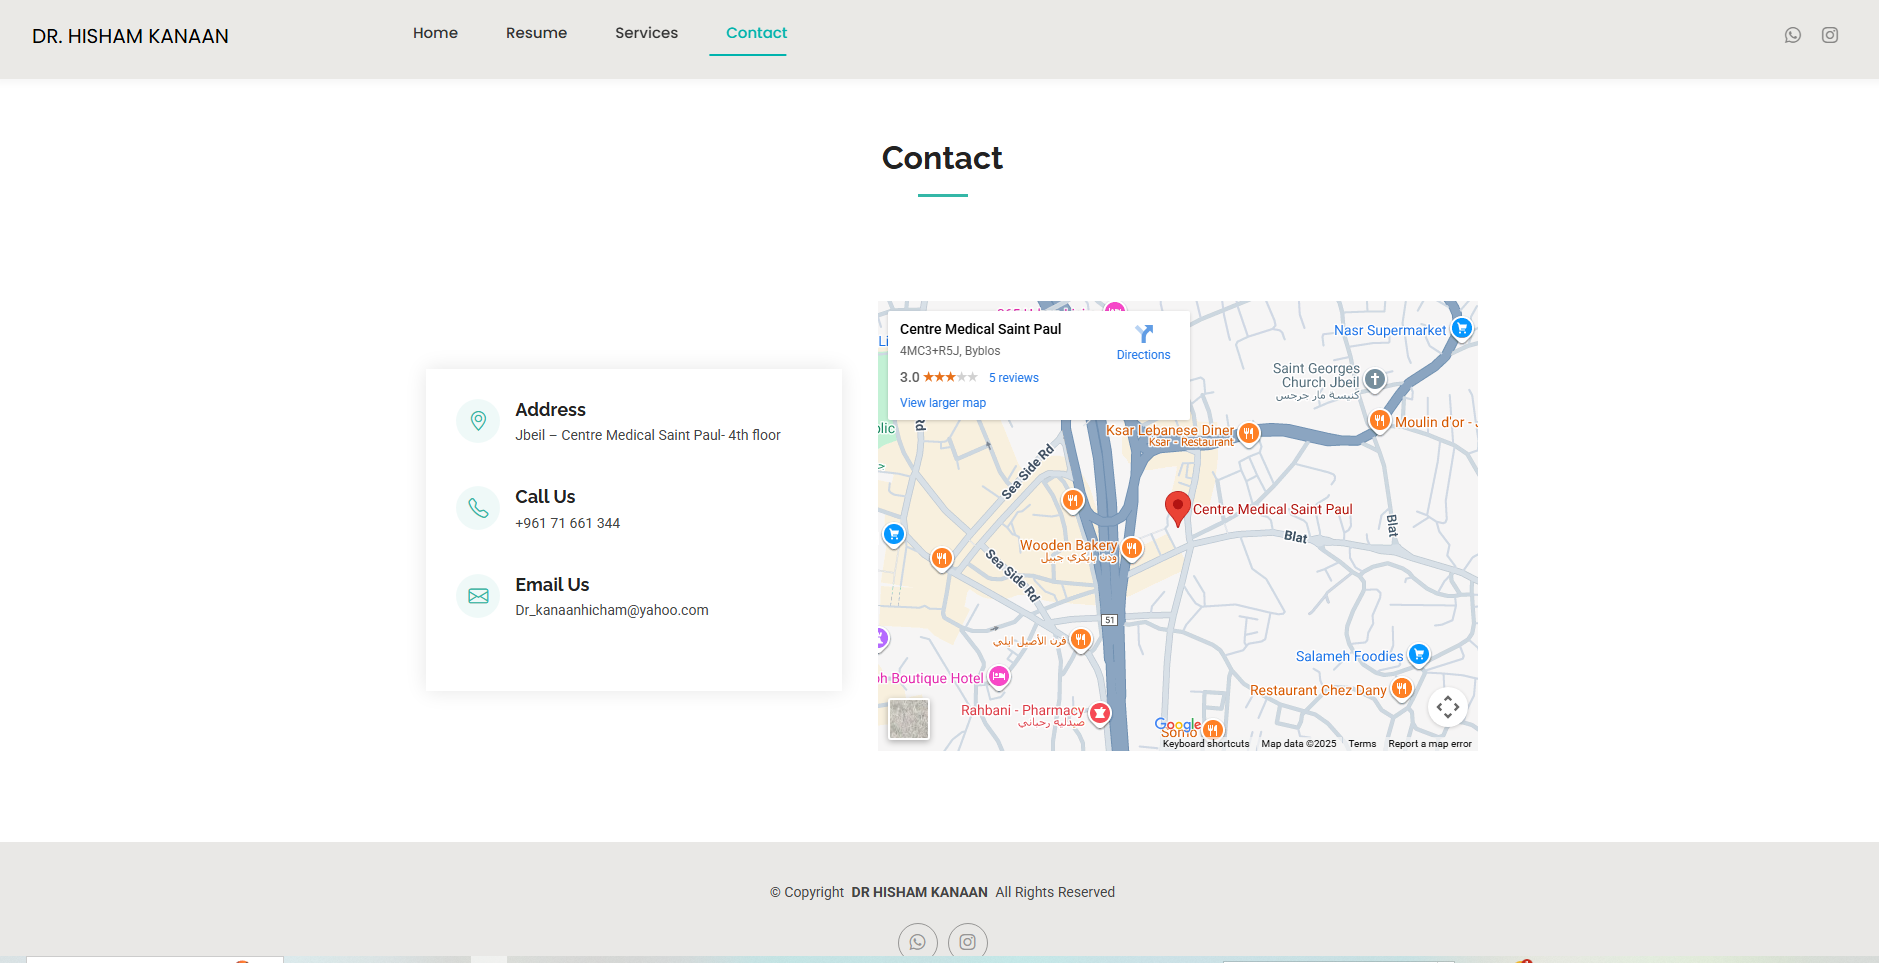Click the Rahbani Pharmacy map marker
Image resolution: width=1879 pixels, height=963 pixels.
click(x=1100, y=712)
